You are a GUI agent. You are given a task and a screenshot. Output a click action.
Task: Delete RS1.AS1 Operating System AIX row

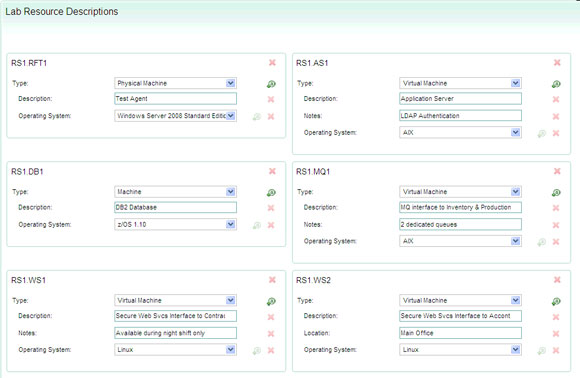pos(556,133)
